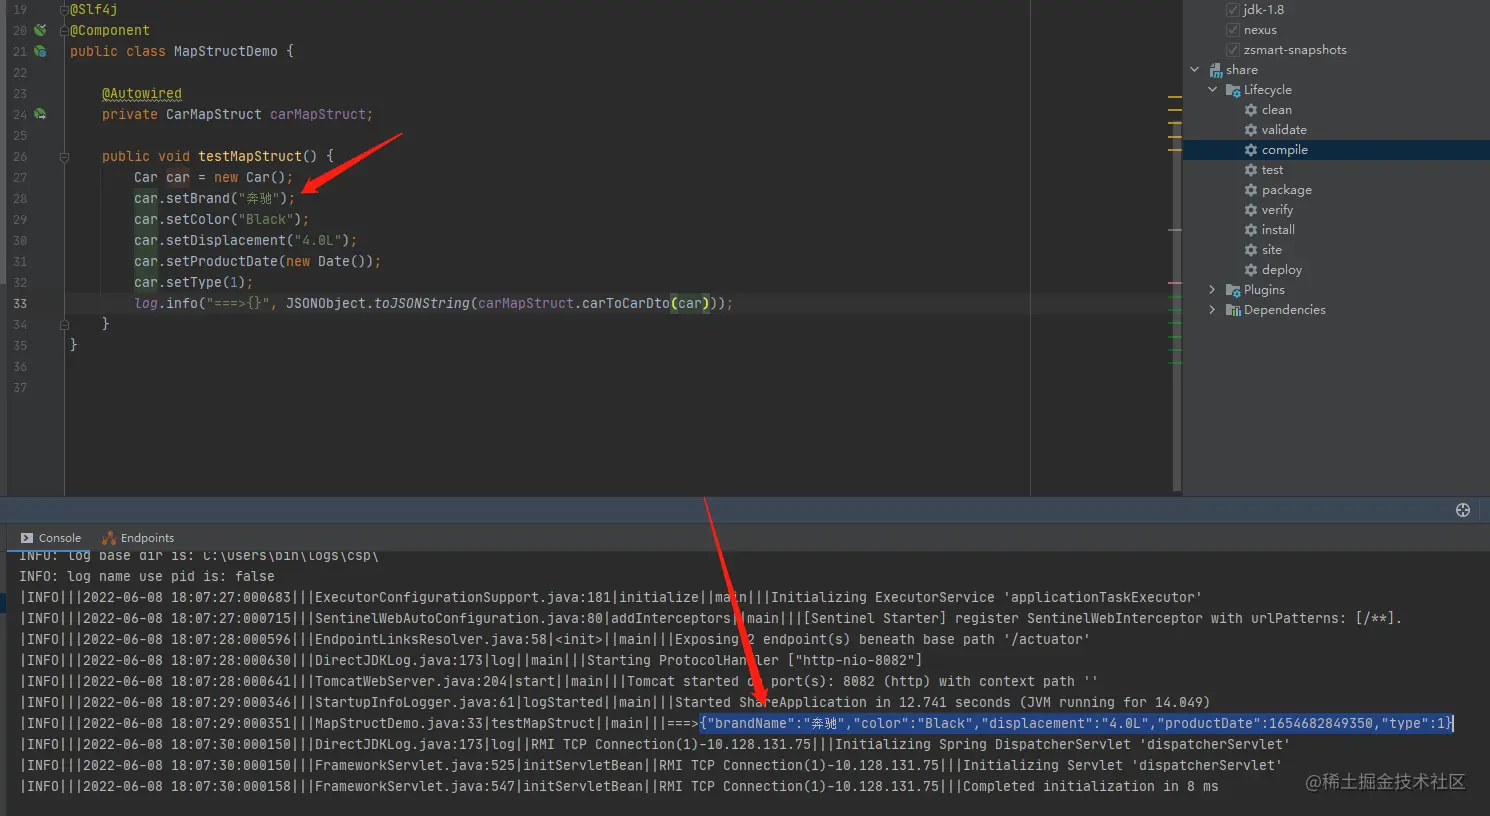
Task: Click the testMapStruct method name
Action: [x=250, y=156]
